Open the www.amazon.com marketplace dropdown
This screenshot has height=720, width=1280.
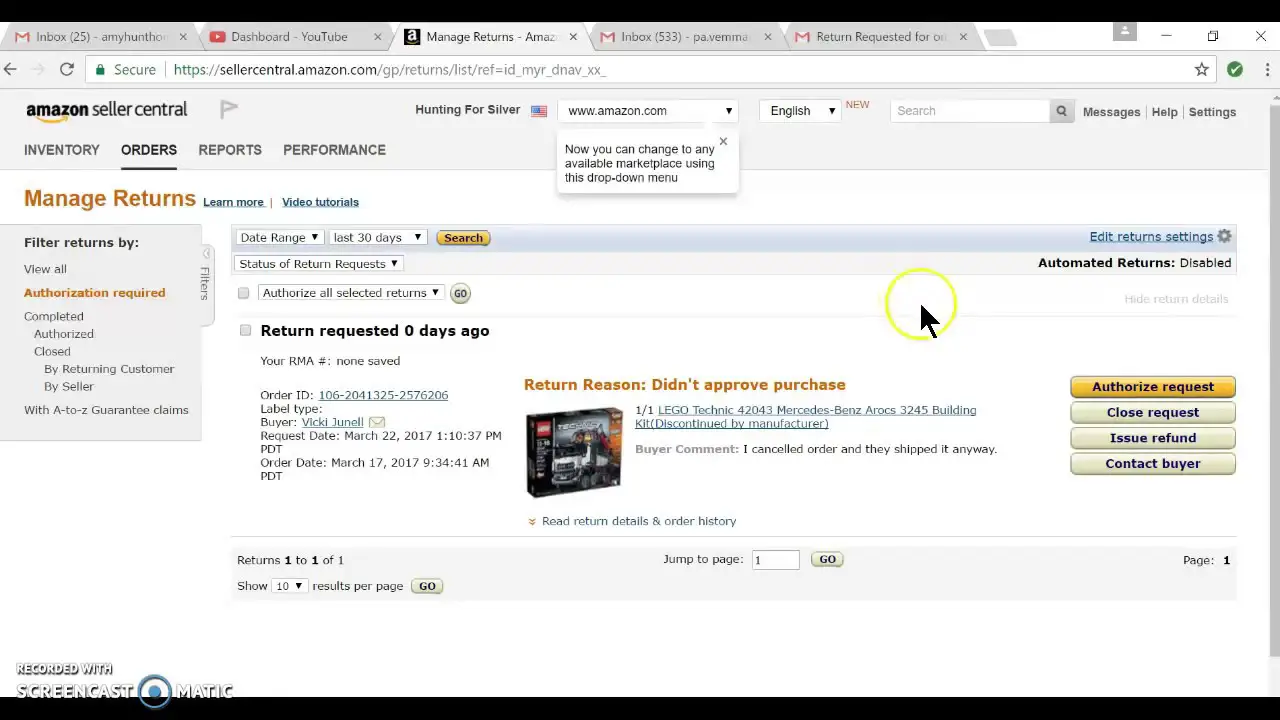[x=649, y=111]
